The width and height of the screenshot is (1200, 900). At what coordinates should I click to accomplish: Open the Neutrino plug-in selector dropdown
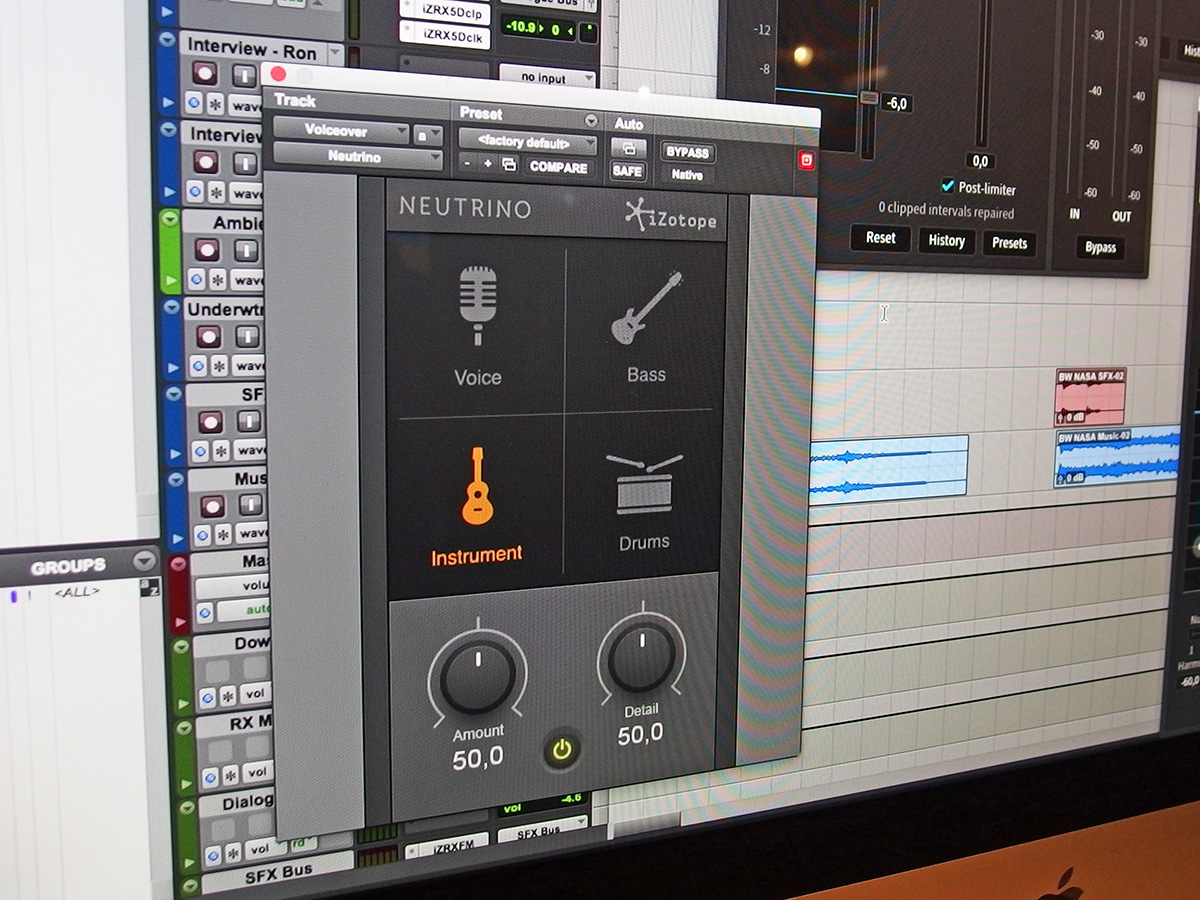pyautogui.click(x=357, y=156)
